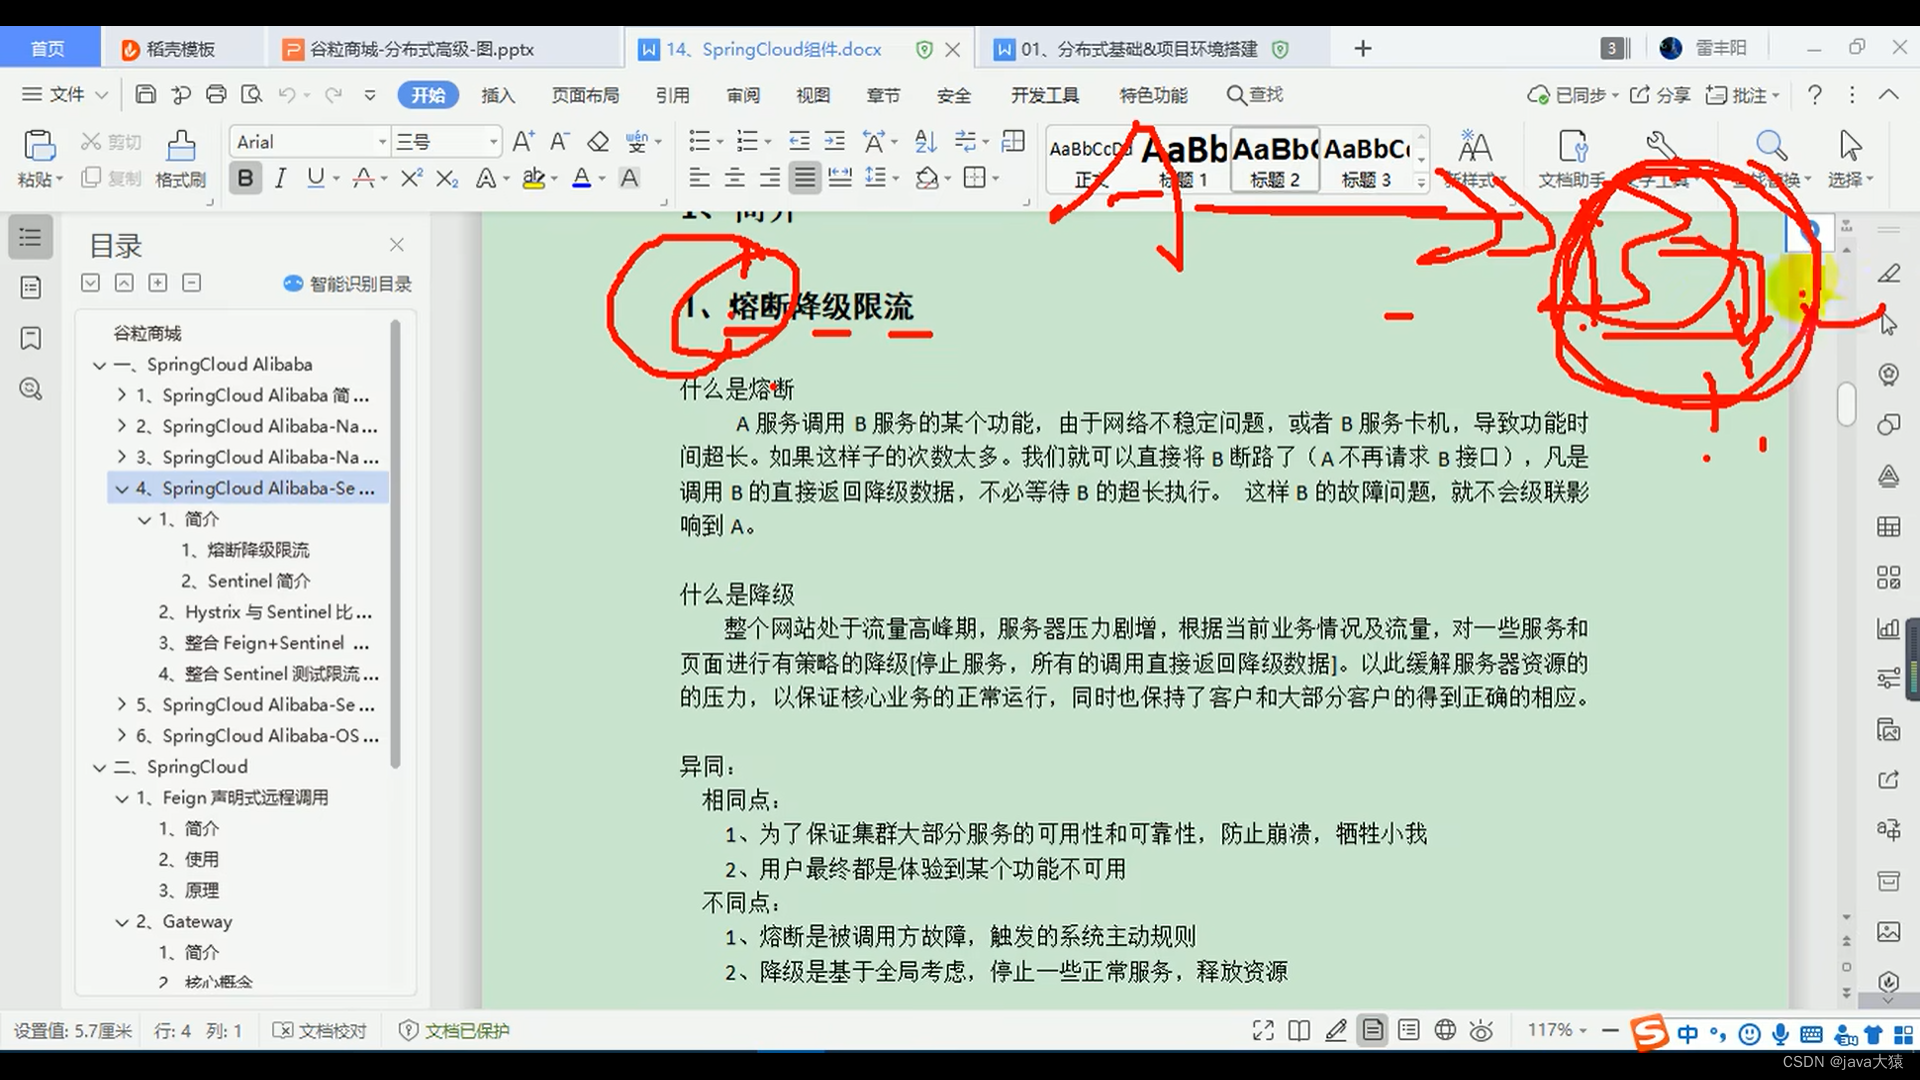Open the Arial font name dropdown
Viewport: 1920px width, 1080px height.
pyautogui.click(x=382, y=142)
